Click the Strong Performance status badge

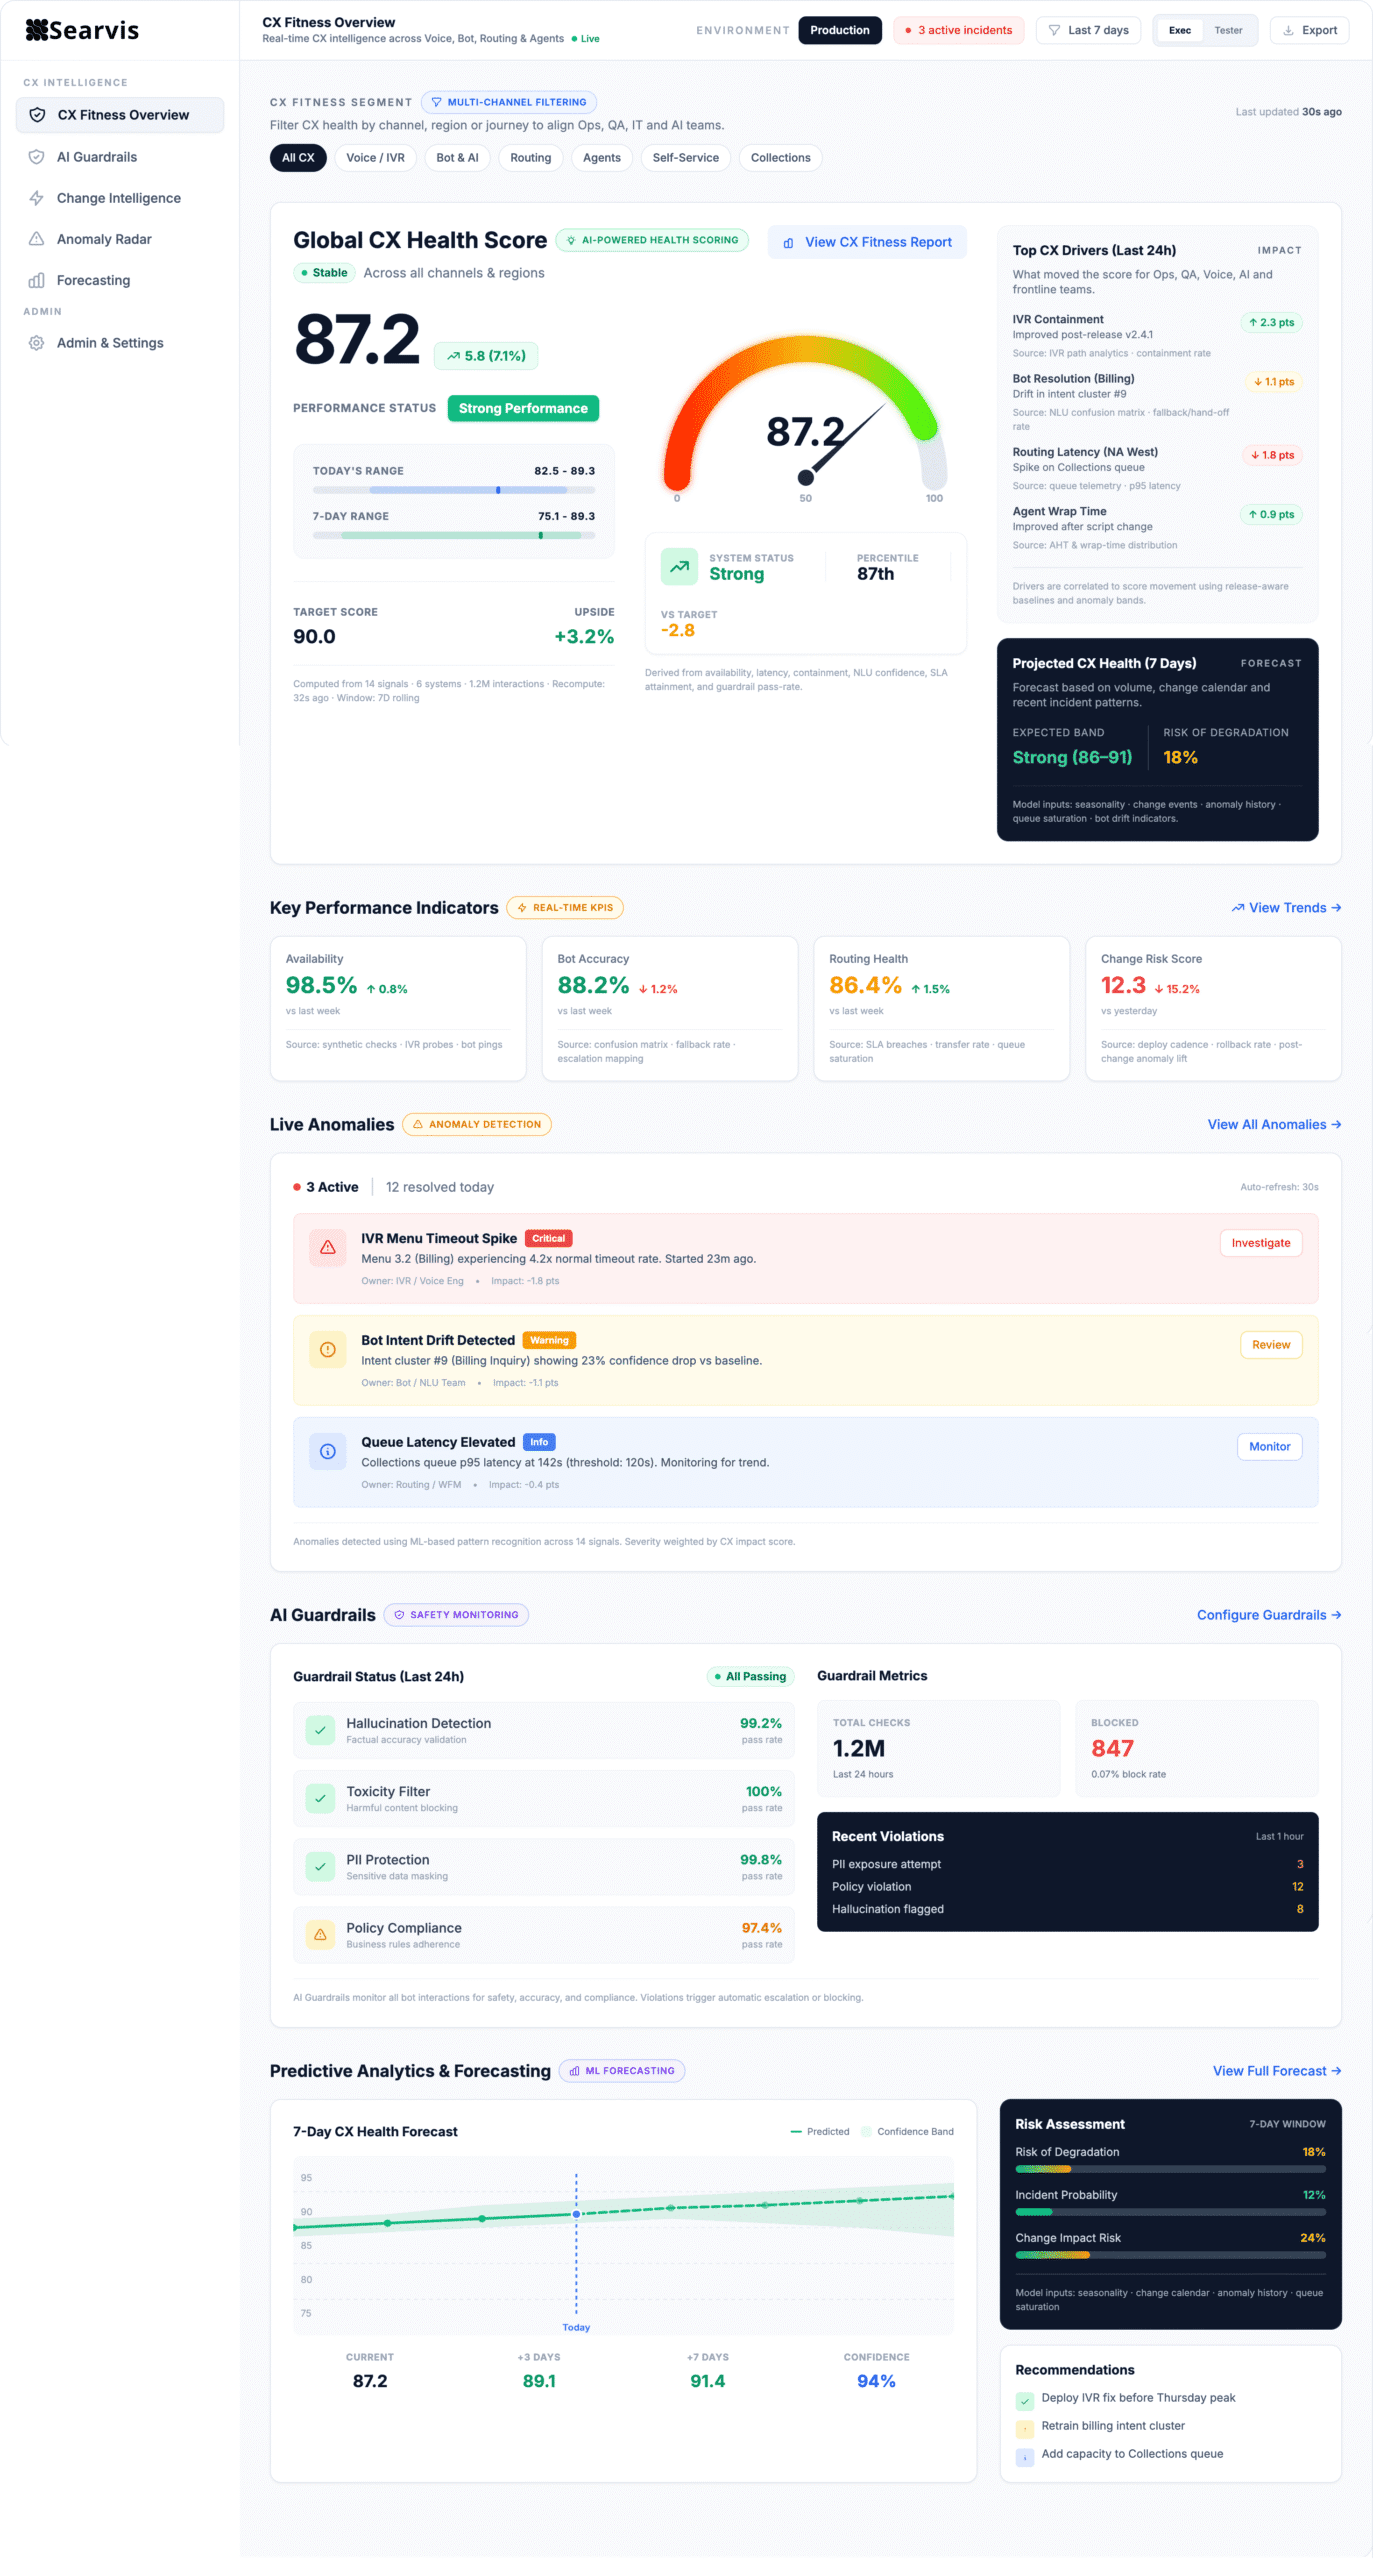[x=523, y=409]
